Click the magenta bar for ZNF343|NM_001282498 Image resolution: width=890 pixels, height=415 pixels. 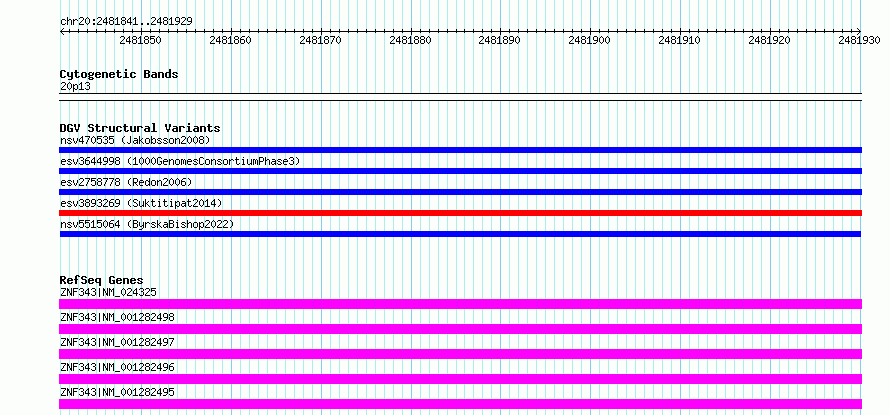(460, 329)
